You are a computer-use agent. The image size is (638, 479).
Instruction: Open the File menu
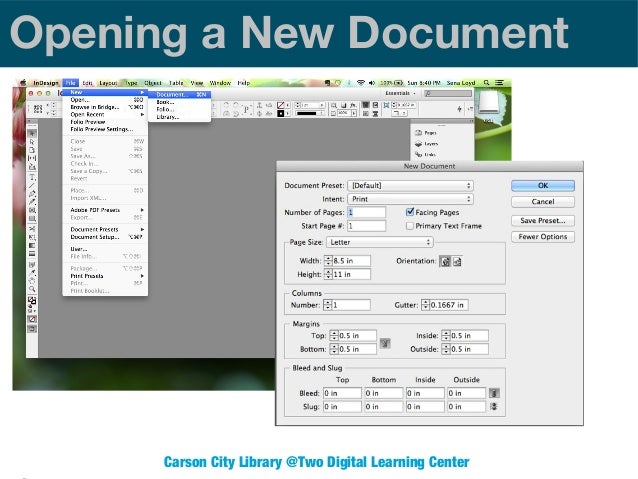pyautogui.click(x=70, y=83)
